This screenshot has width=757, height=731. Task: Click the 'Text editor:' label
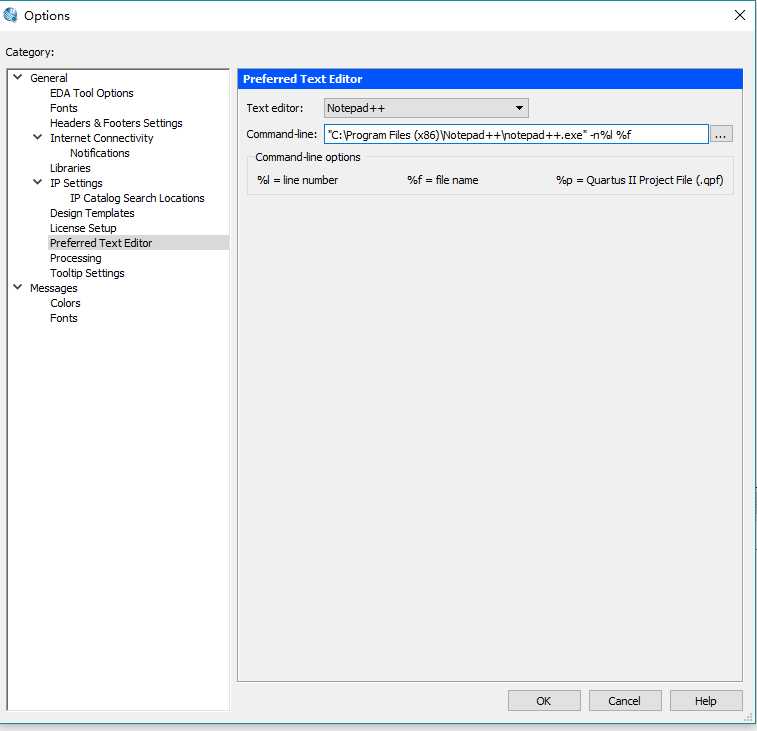275,108
